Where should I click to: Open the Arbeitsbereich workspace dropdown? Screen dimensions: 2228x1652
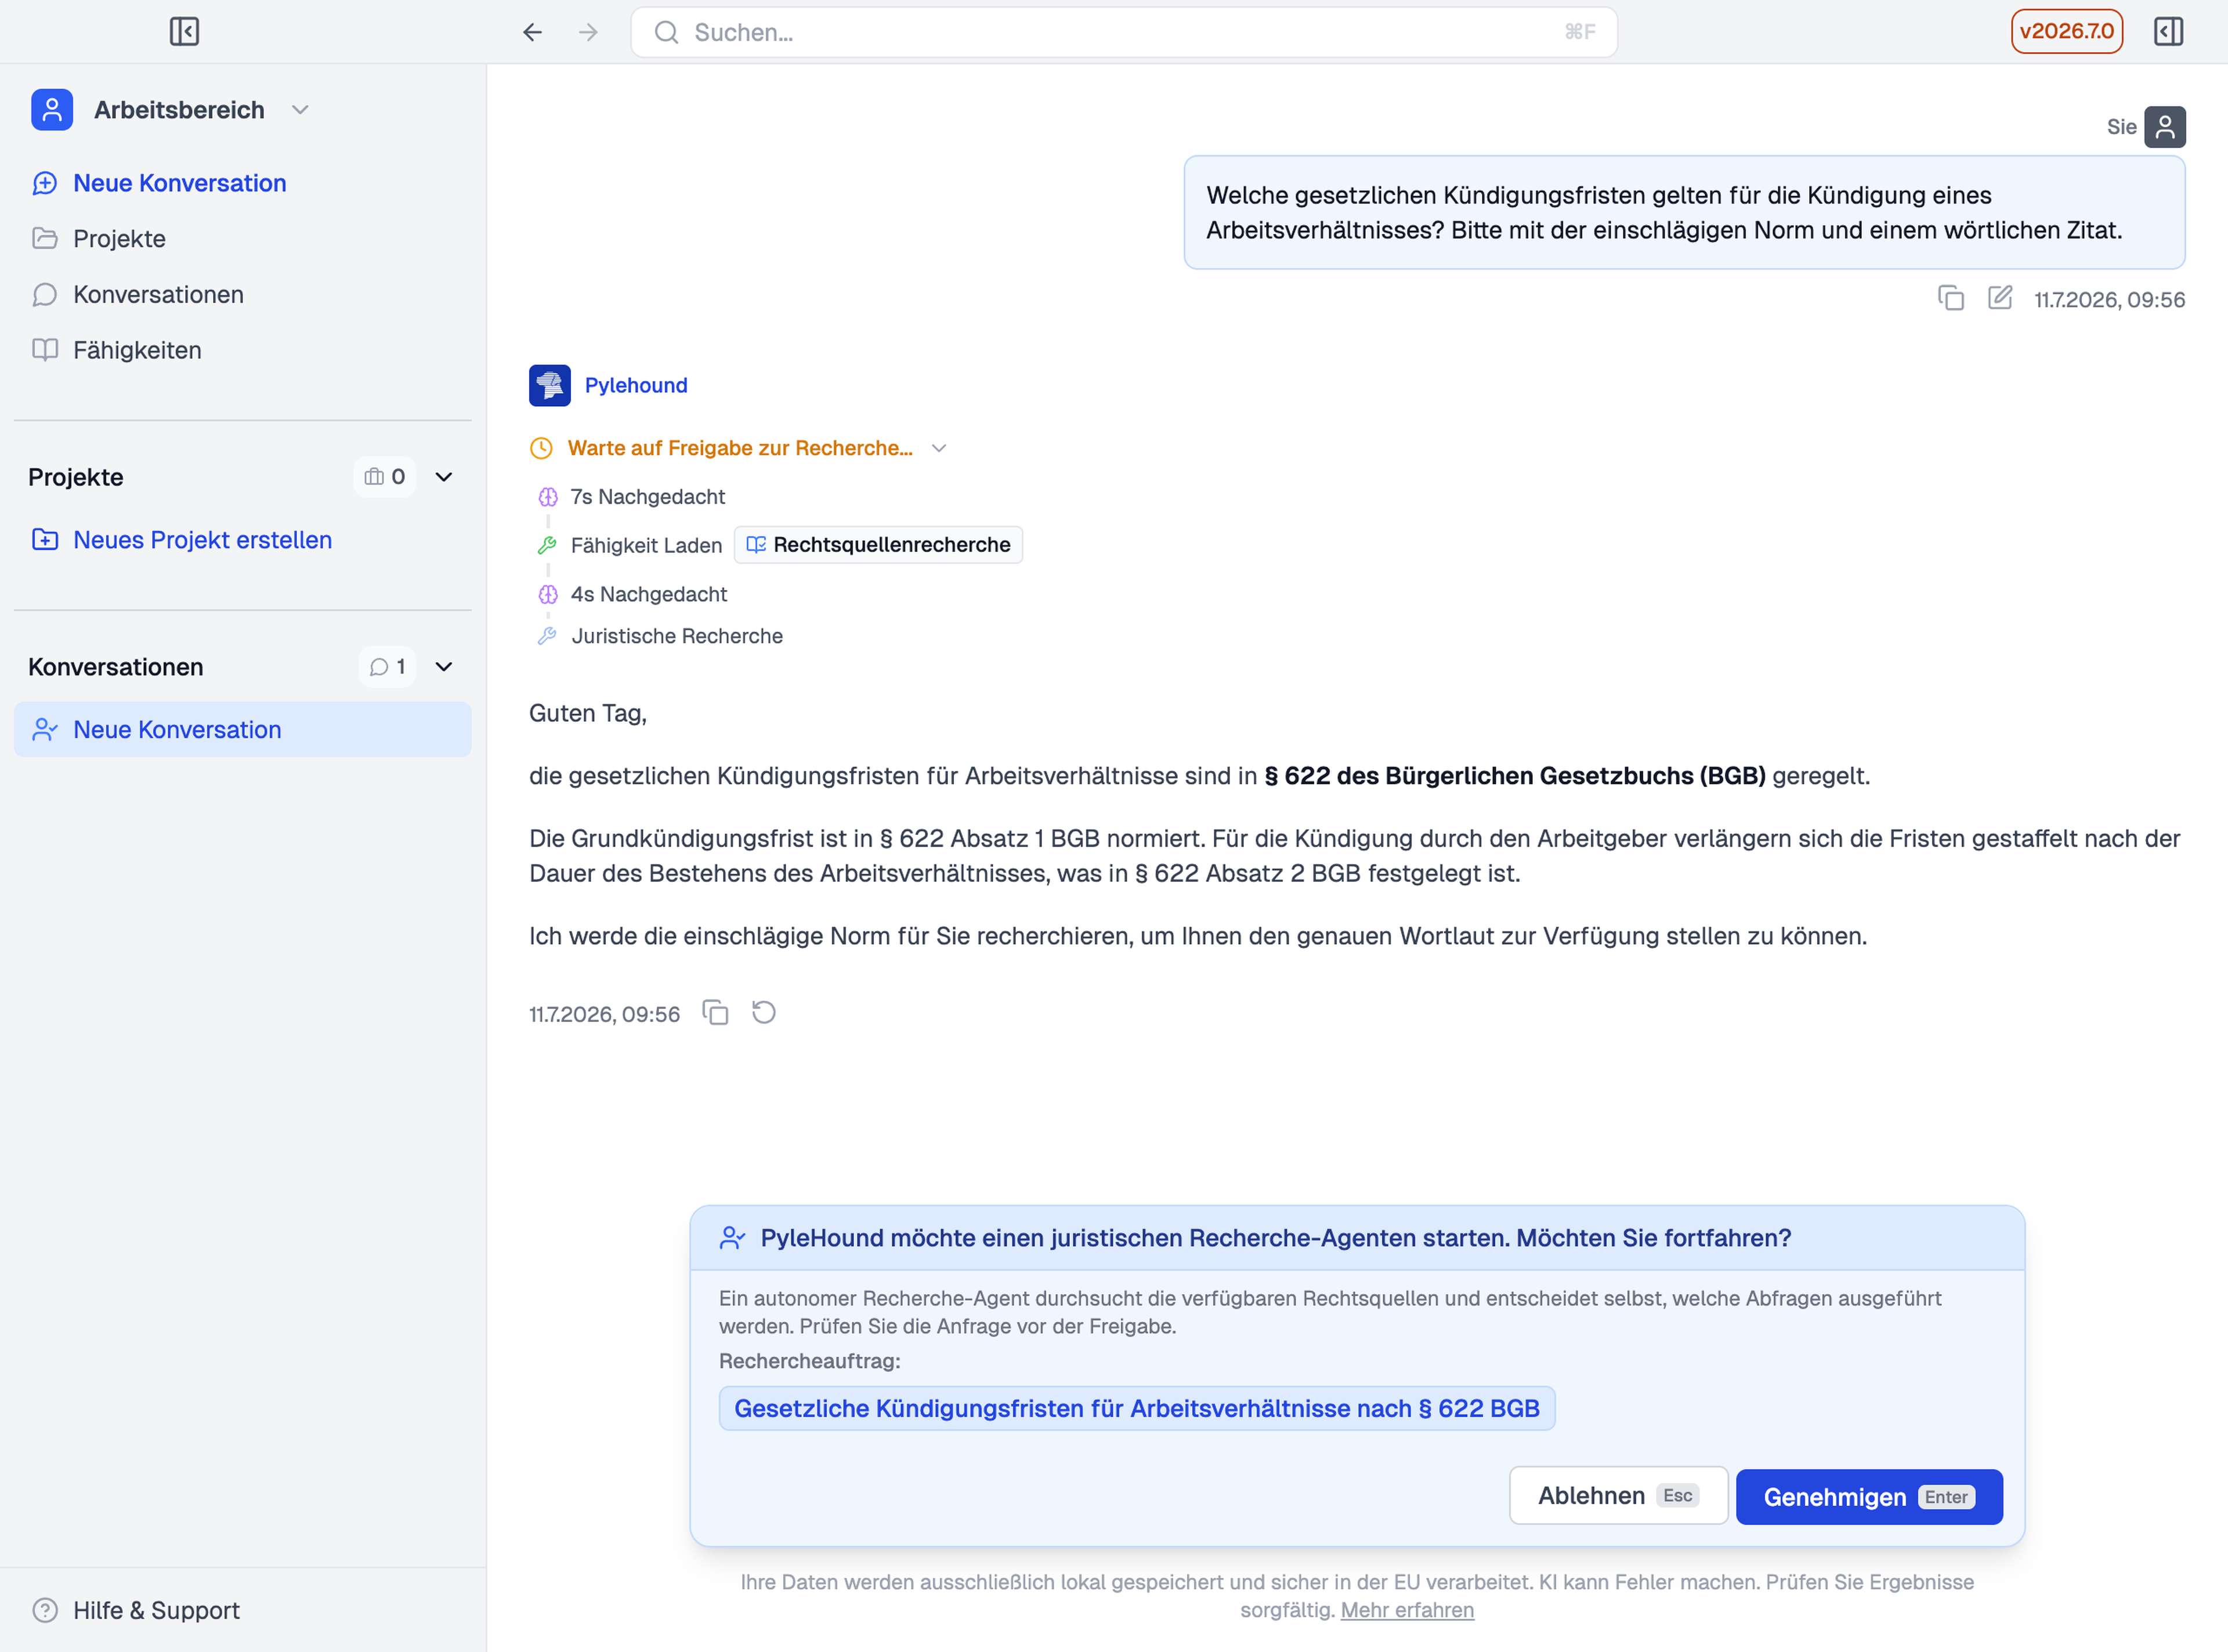[x=300, y=110]
